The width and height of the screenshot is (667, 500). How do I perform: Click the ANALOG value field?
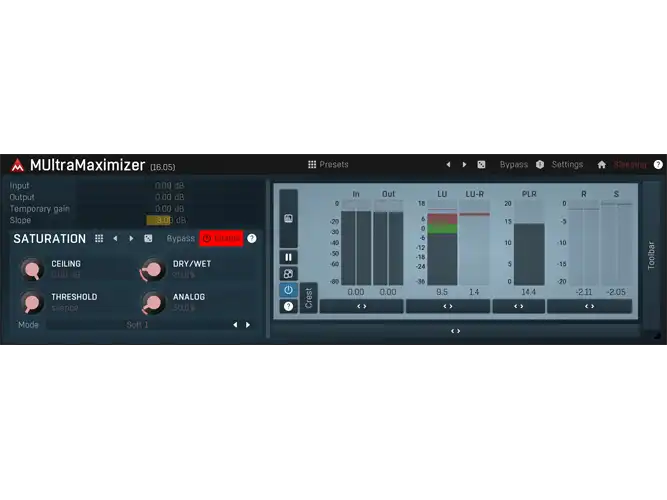click(184, 308)
